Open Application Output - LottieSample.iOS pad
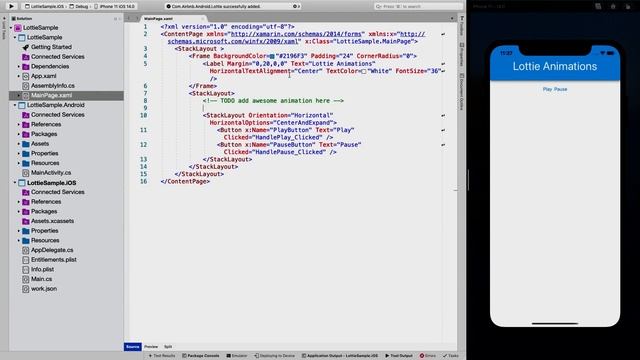 (340, 356)
